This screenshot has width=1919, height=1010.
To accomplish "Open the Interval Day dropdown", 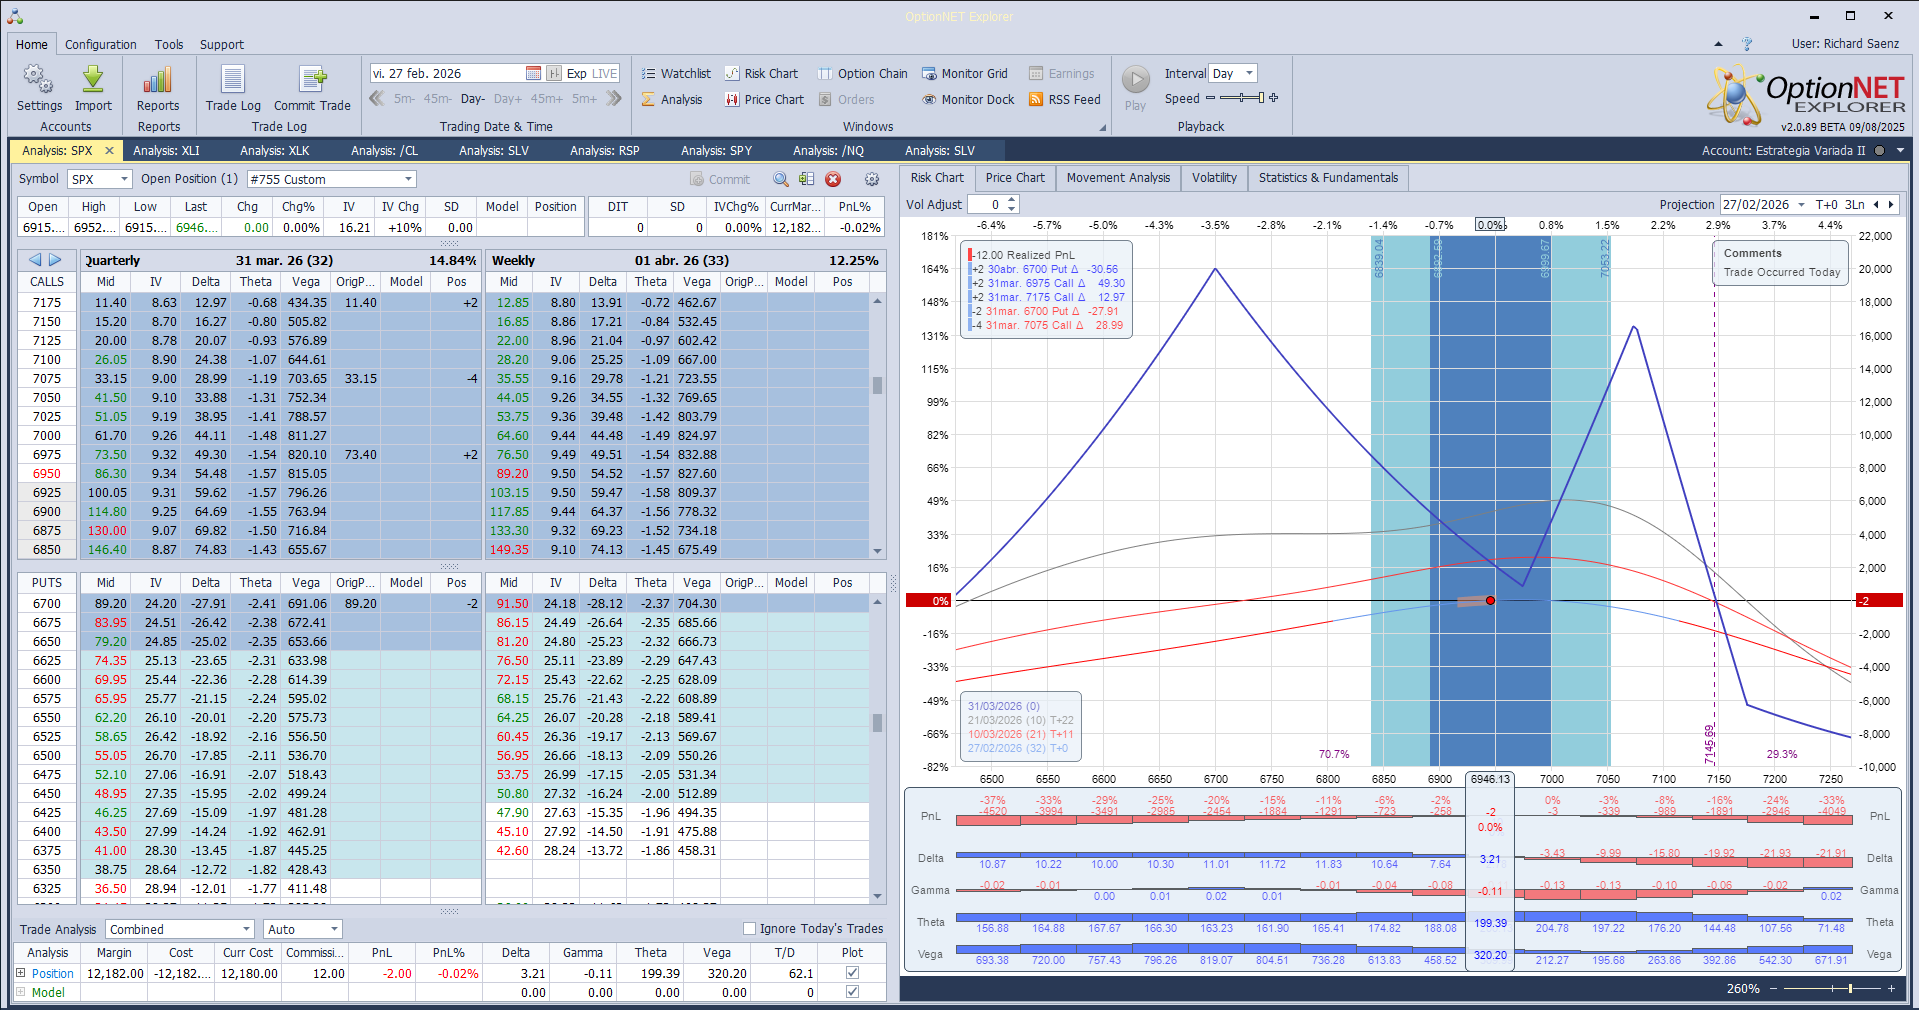I will (x=1250, y=73).
